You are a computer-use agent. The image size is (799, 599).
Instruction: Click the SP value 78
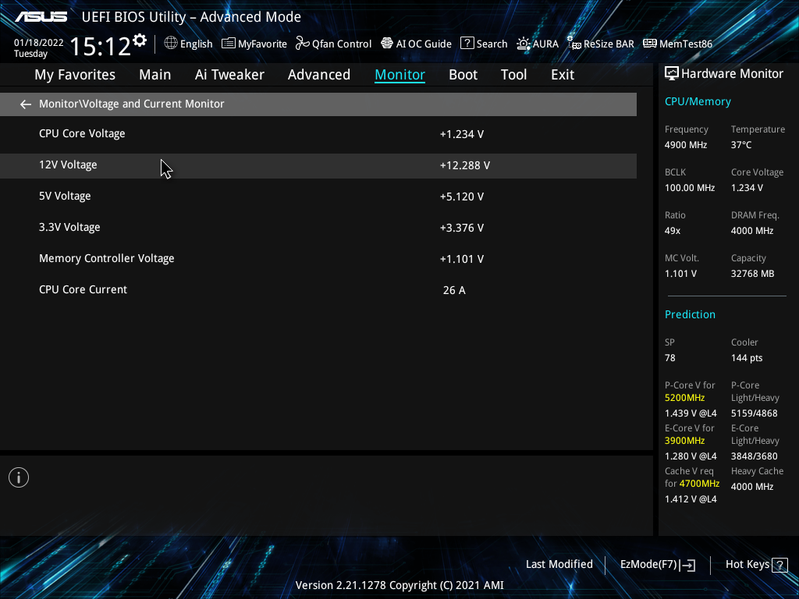(670, 358)
